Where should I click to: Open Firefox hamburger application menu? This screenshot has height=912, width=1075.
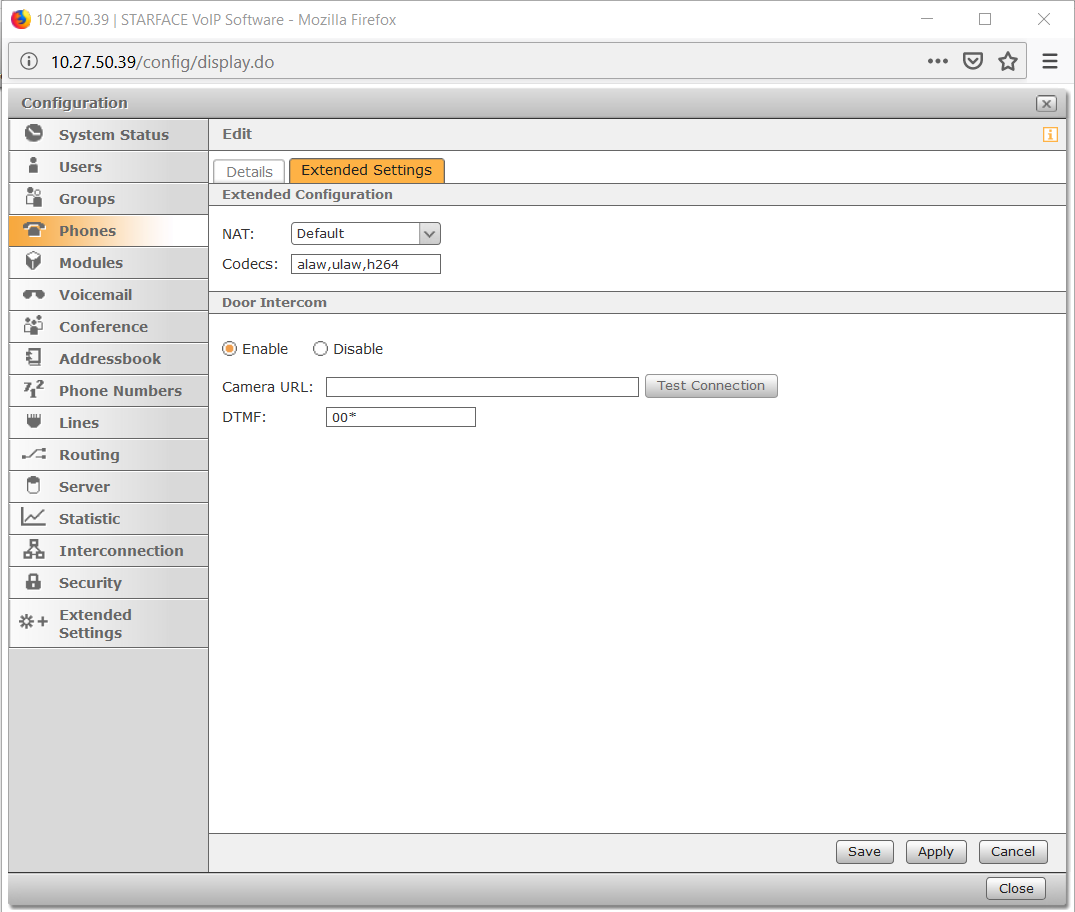[1050, 62]
